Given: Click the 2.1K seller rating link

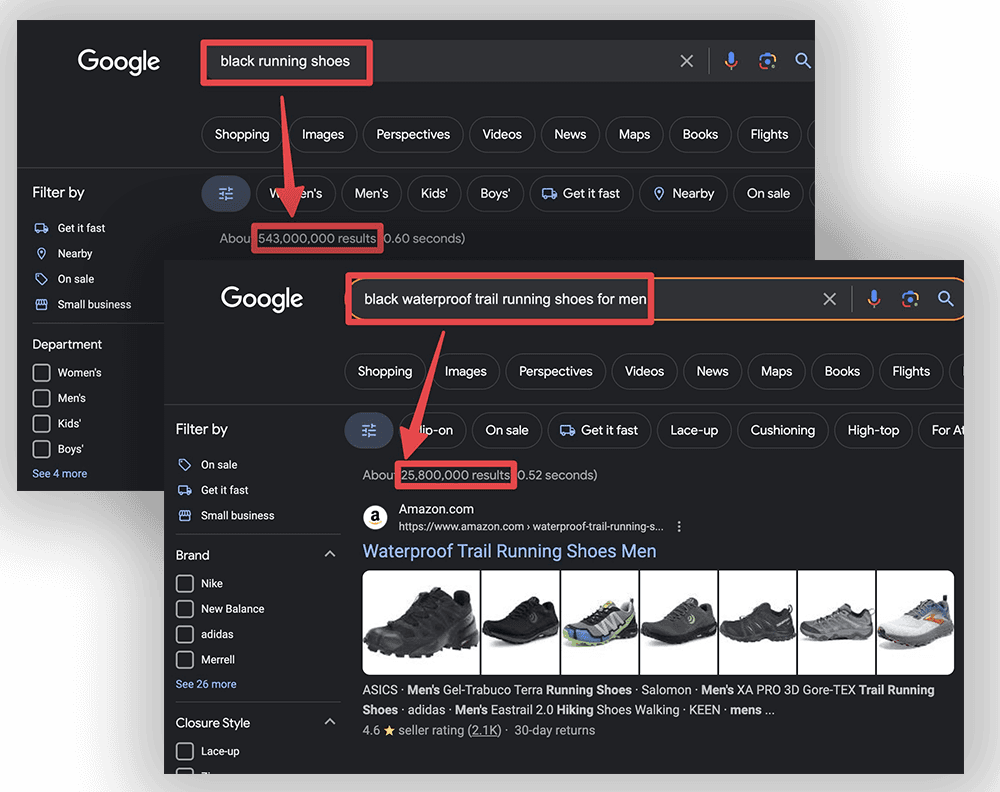Looking at the screenshot, I should tap(486, 730).
